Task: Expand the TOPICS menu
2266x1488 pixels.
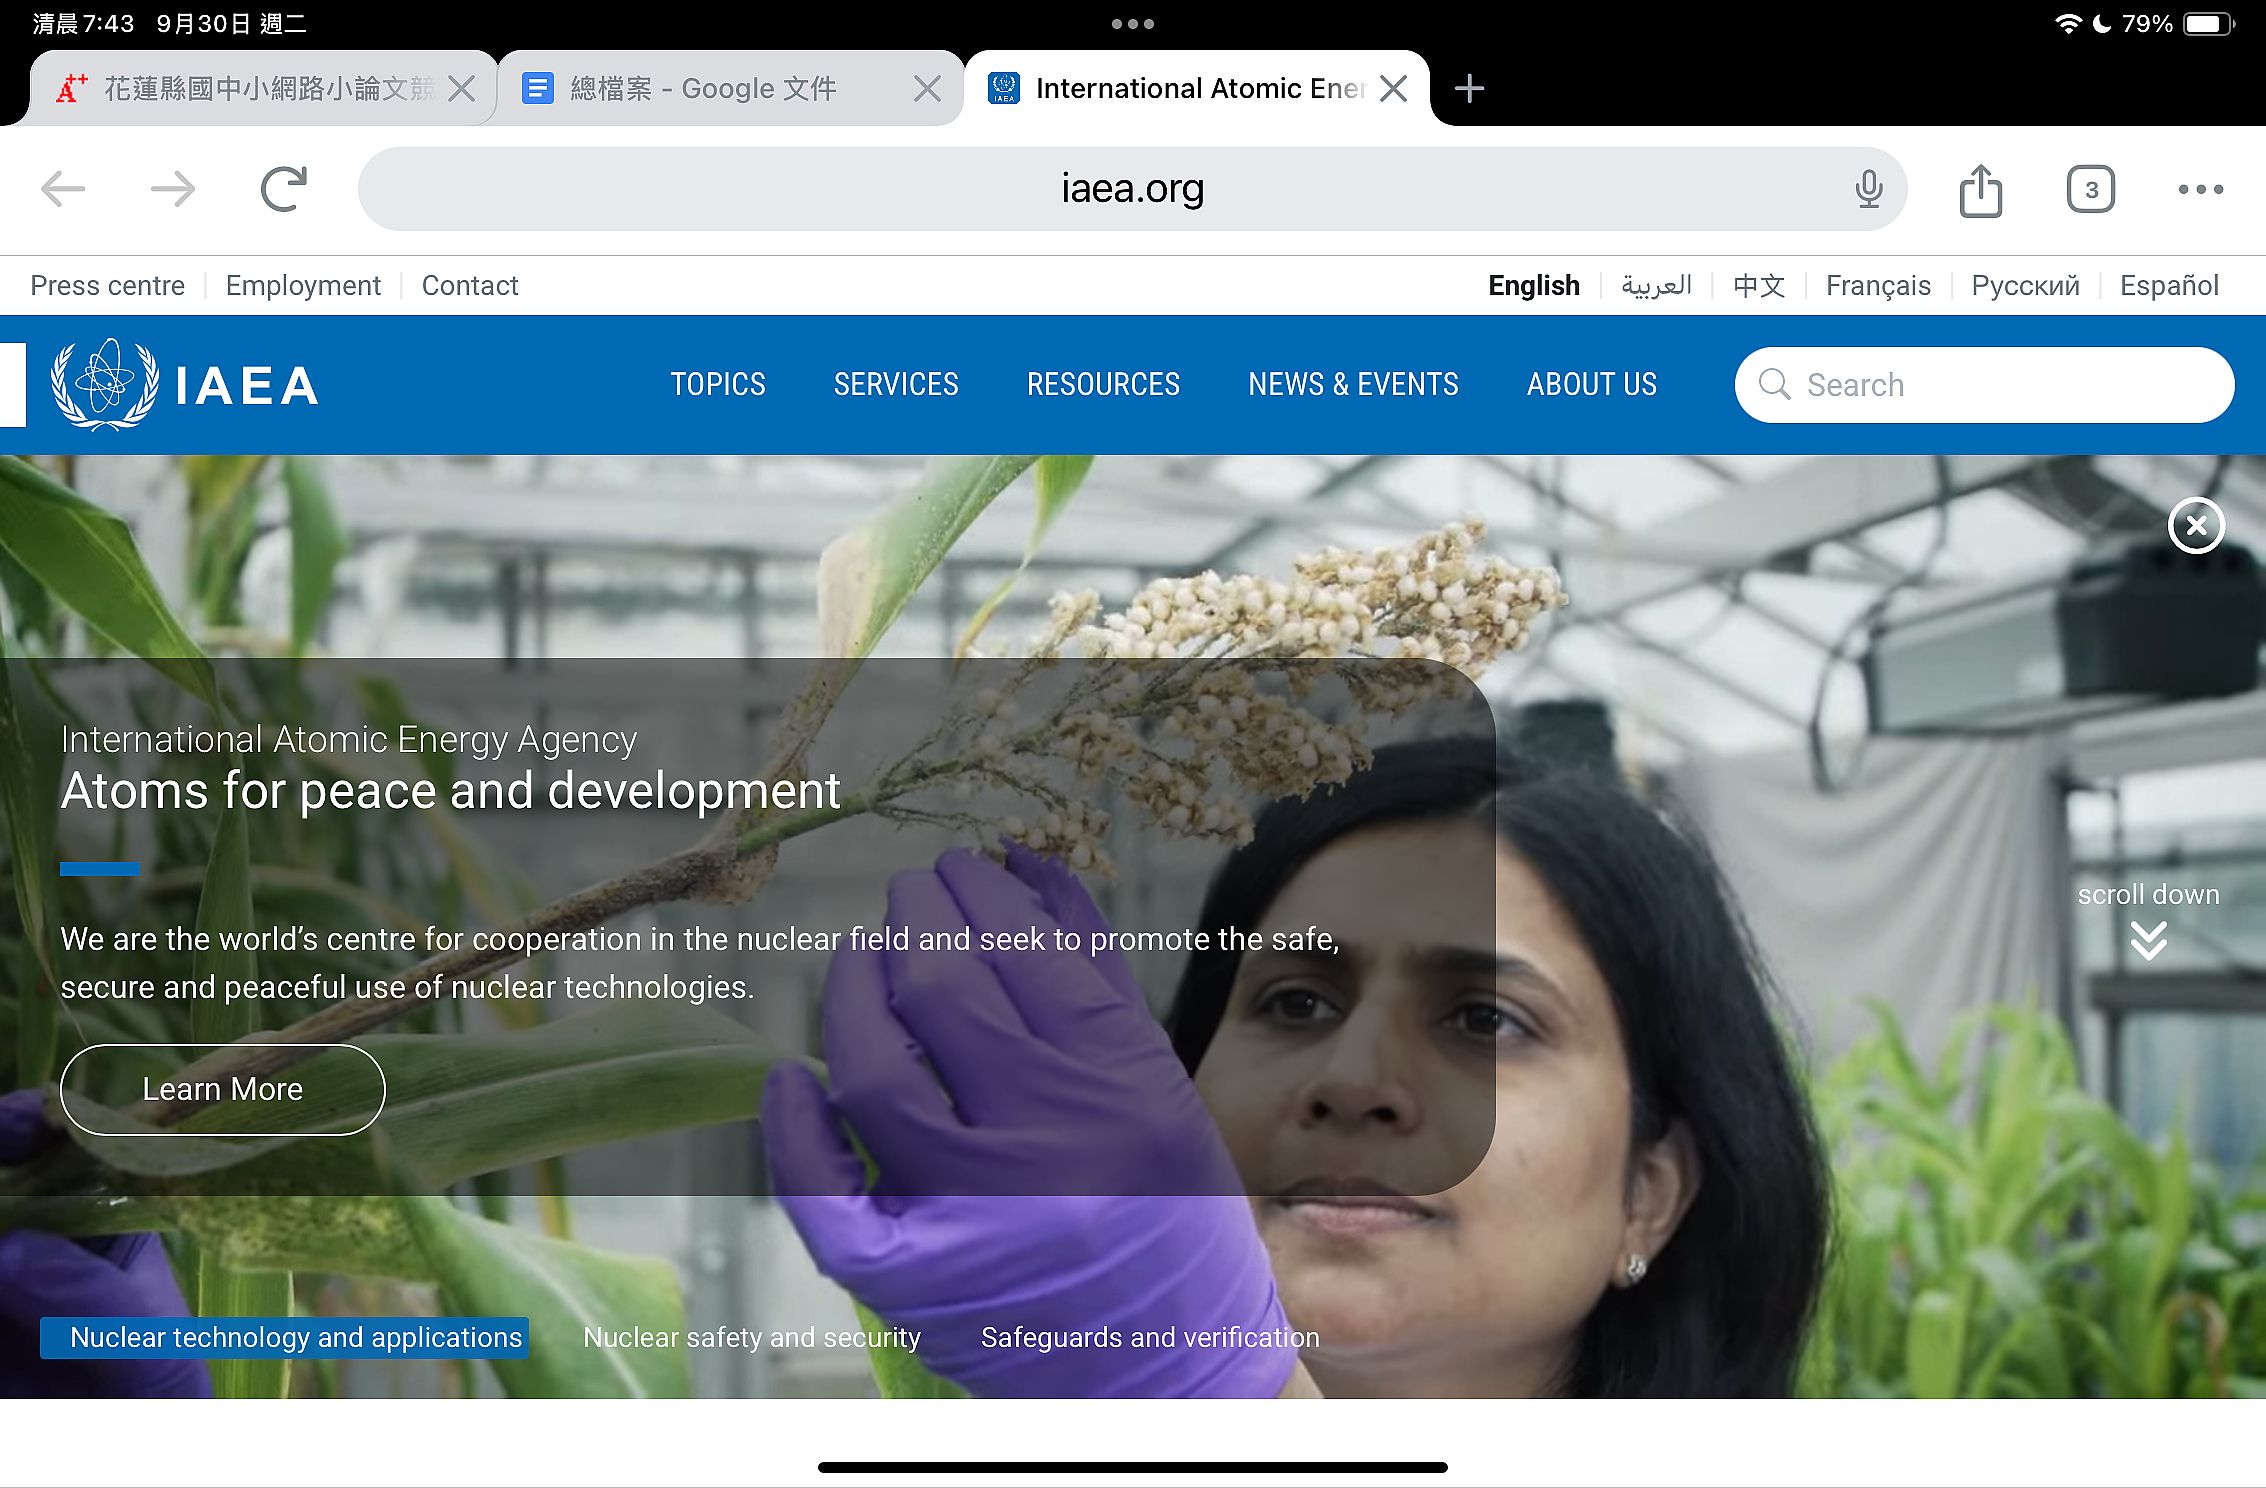Action: [x=717, y=385]
